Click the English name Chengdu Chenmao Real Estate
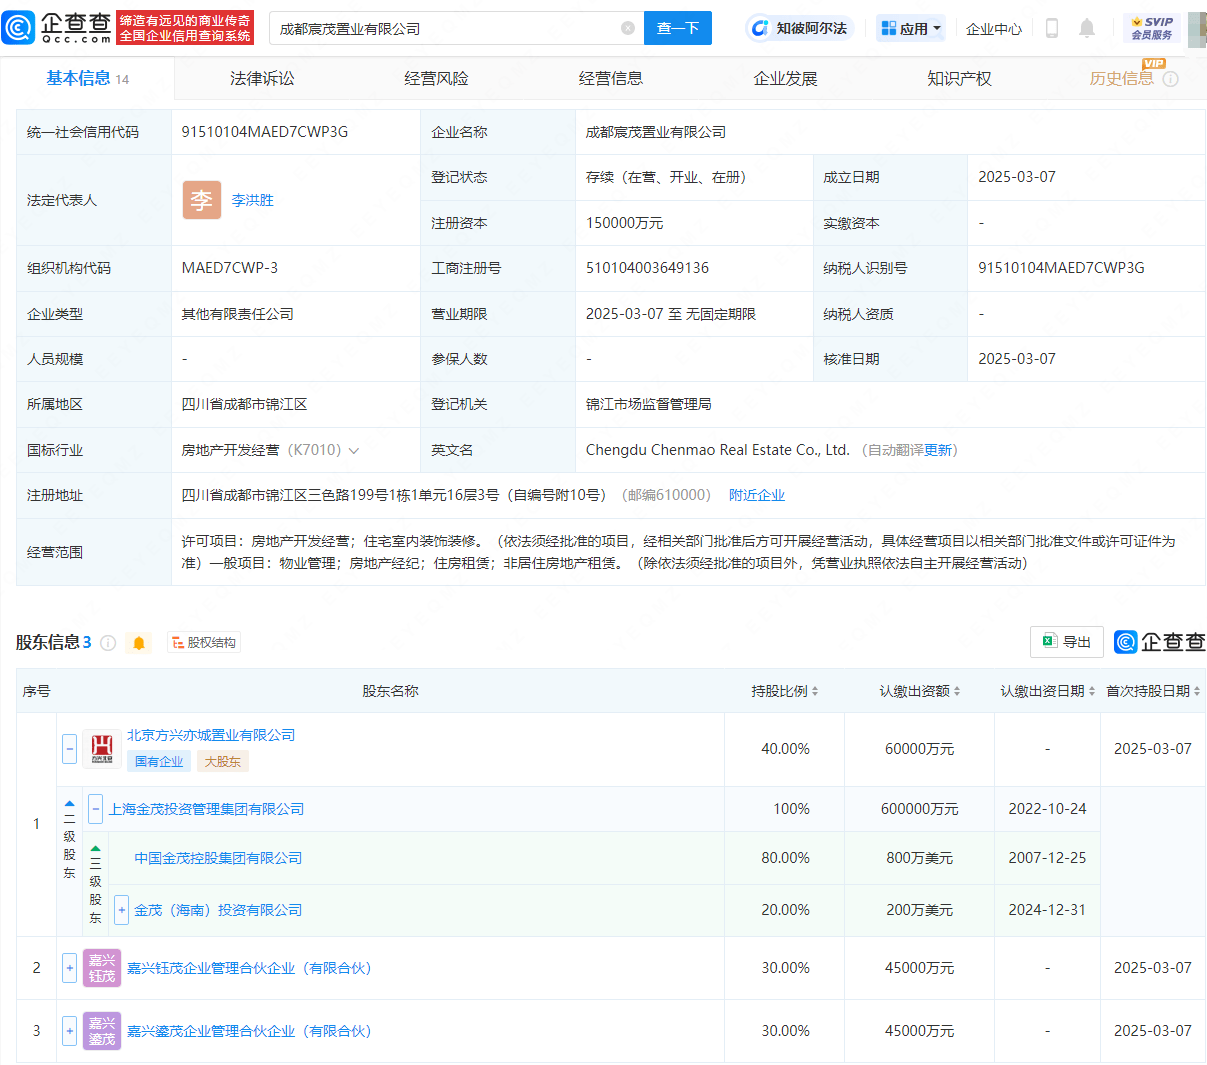This screenshot has height=1065, width=1207. tap(718, 450)
